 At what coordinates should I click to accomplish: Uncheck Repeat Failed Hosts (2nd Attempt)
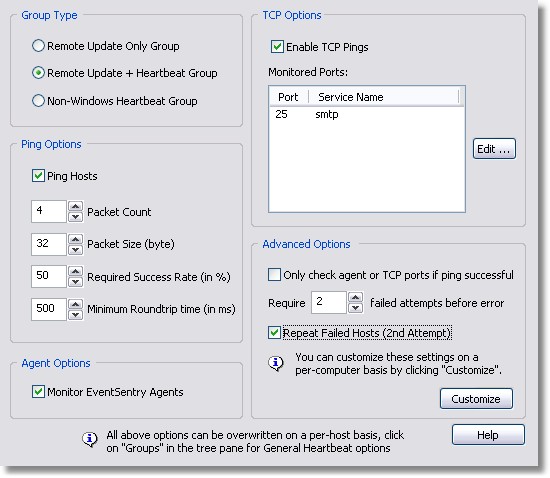click(x=274, y=333)
